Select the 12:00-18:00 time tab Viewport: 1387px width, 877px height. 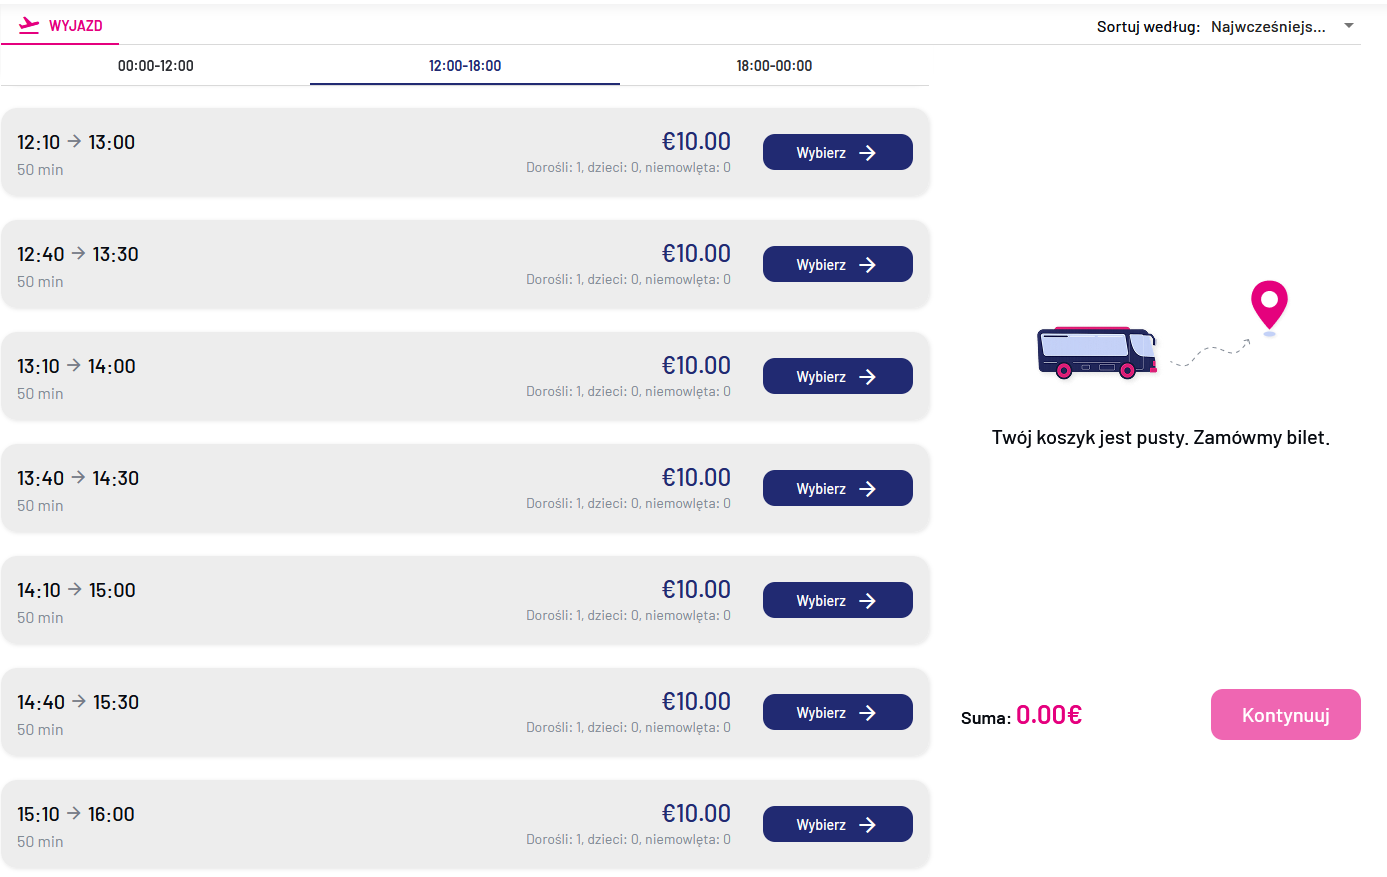click(465, 66)
